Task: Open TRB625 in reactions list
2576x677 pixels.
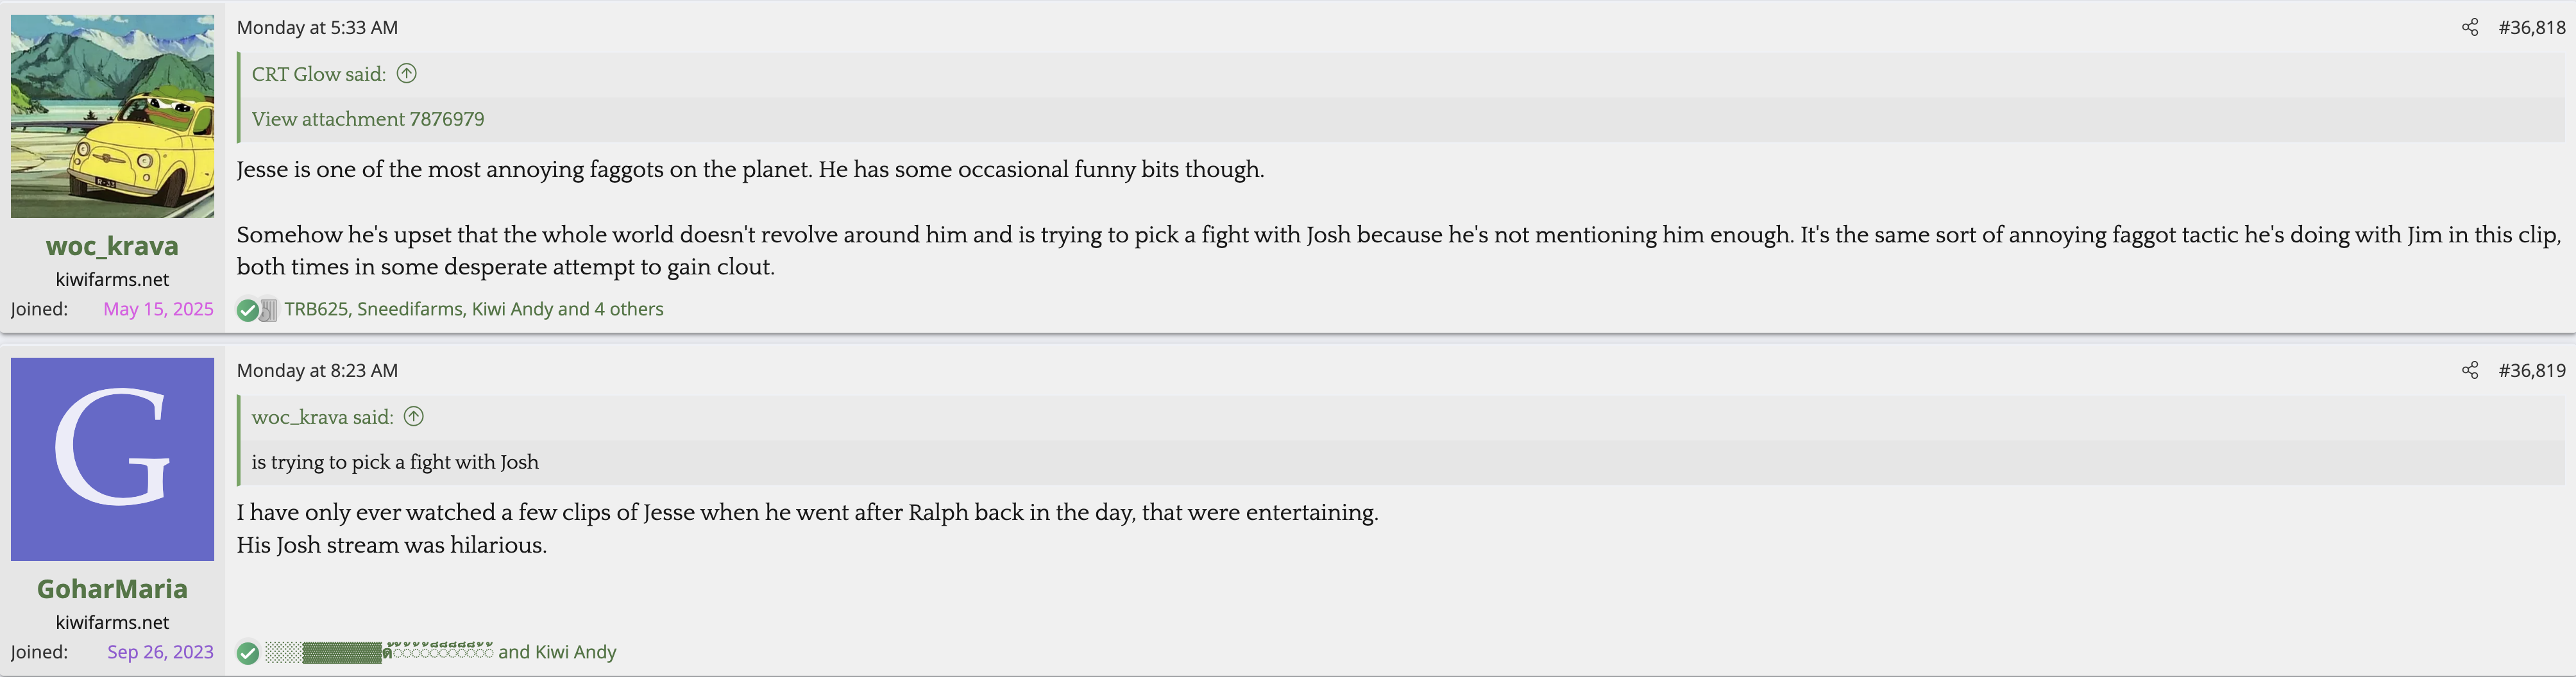Action: tap(316, 309)
